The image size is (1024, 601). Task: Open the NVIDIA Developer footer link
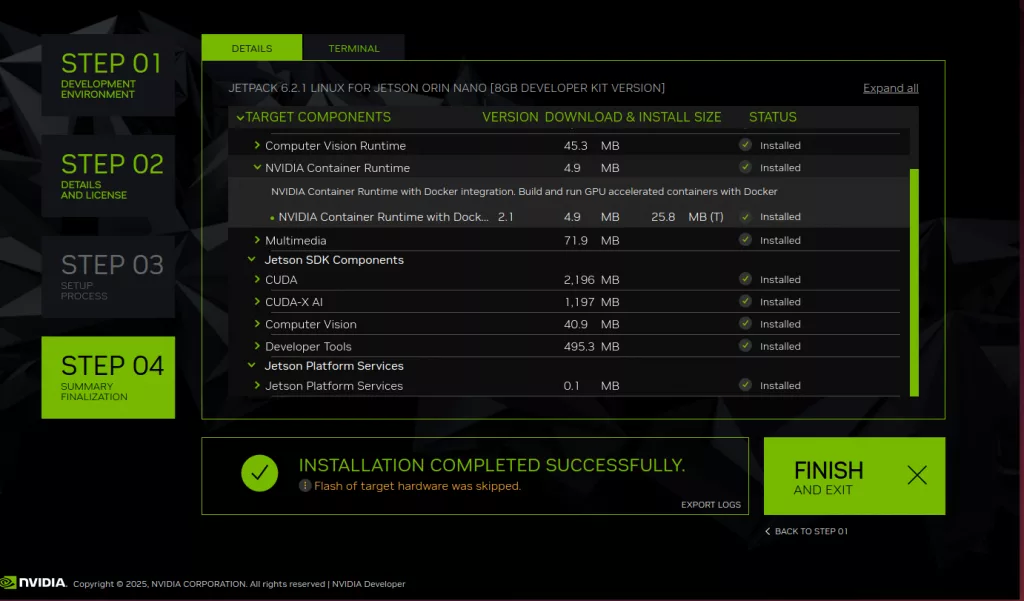(368, 584)
